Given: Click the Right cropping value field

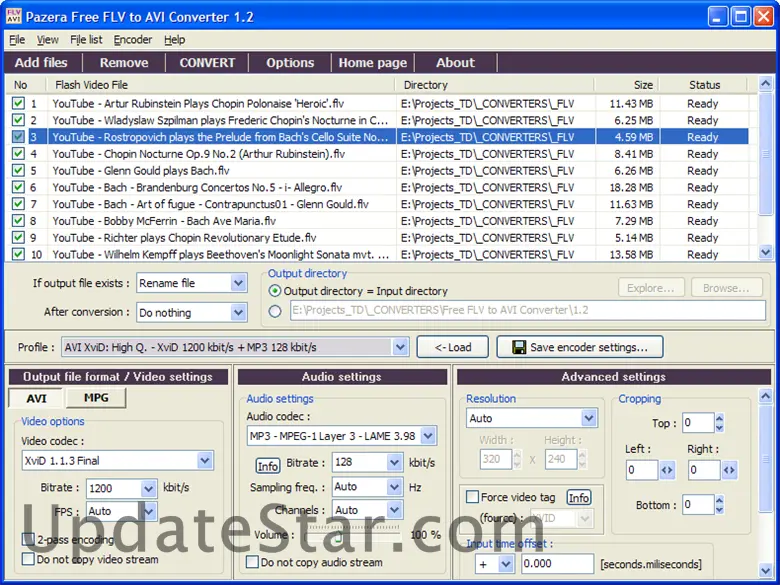Looking at the screenshot, I should pos(704,470).
